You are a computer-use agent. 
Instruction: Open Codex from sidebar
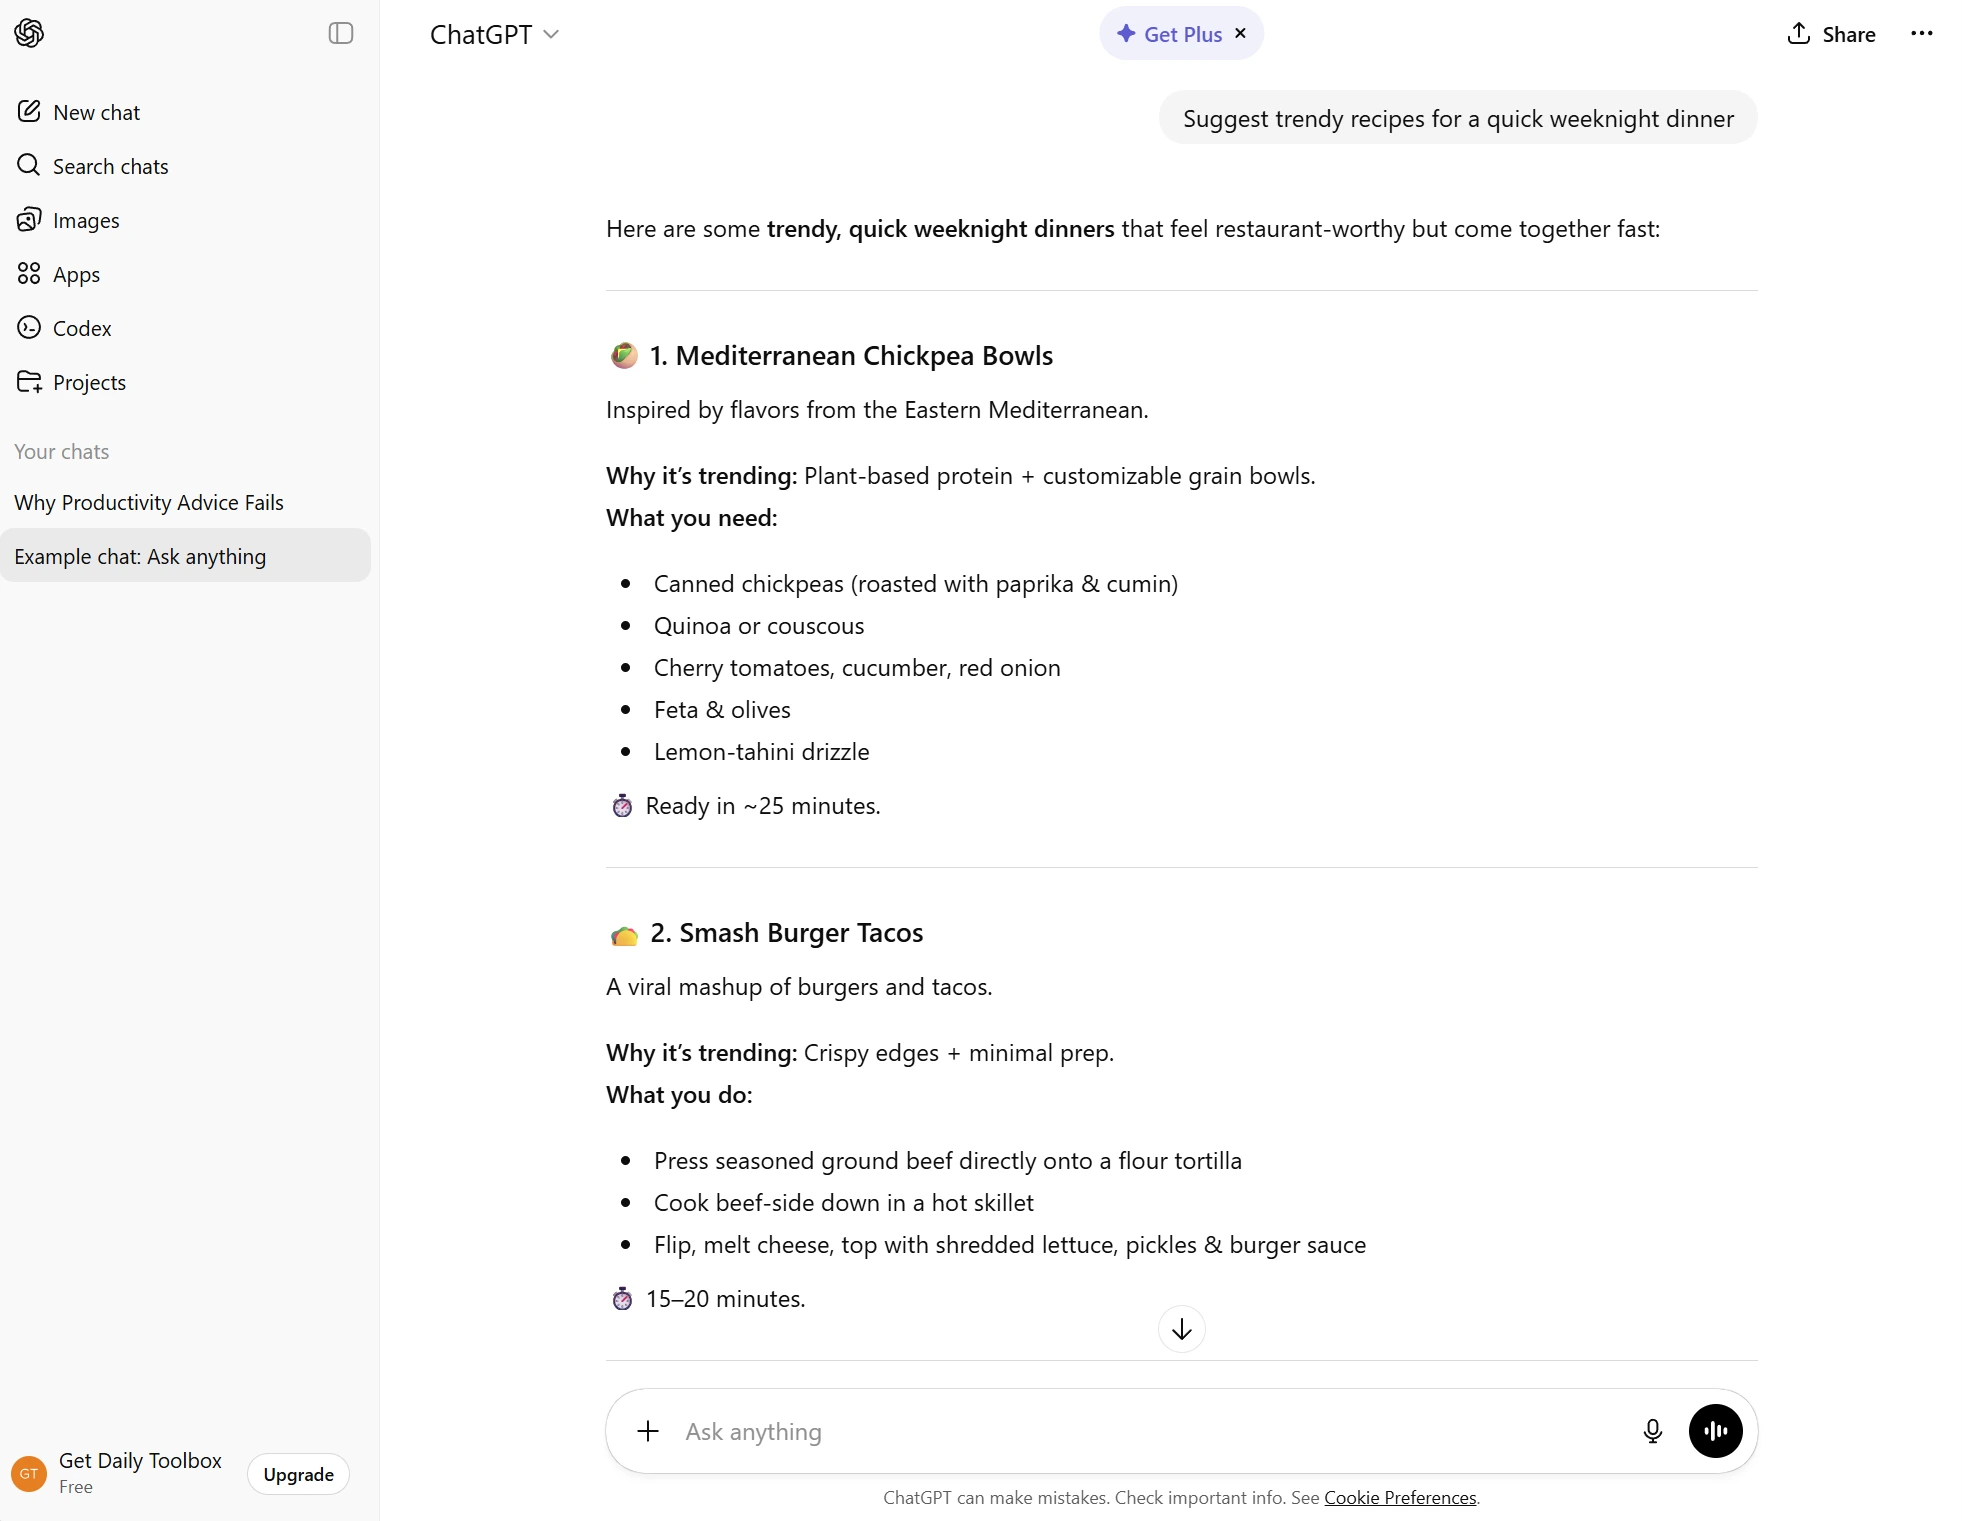pos(82,328)
